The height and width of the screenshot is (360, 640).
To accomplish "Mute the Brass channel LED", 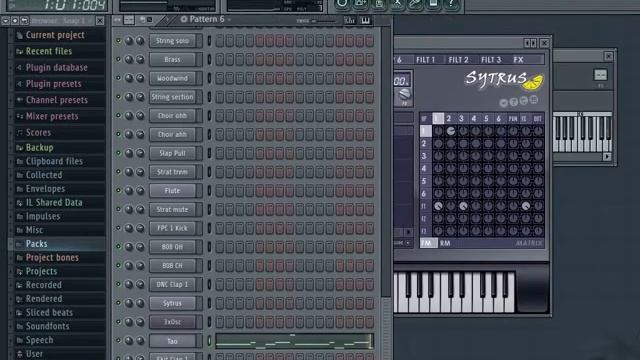I will (x=118, y=59).
